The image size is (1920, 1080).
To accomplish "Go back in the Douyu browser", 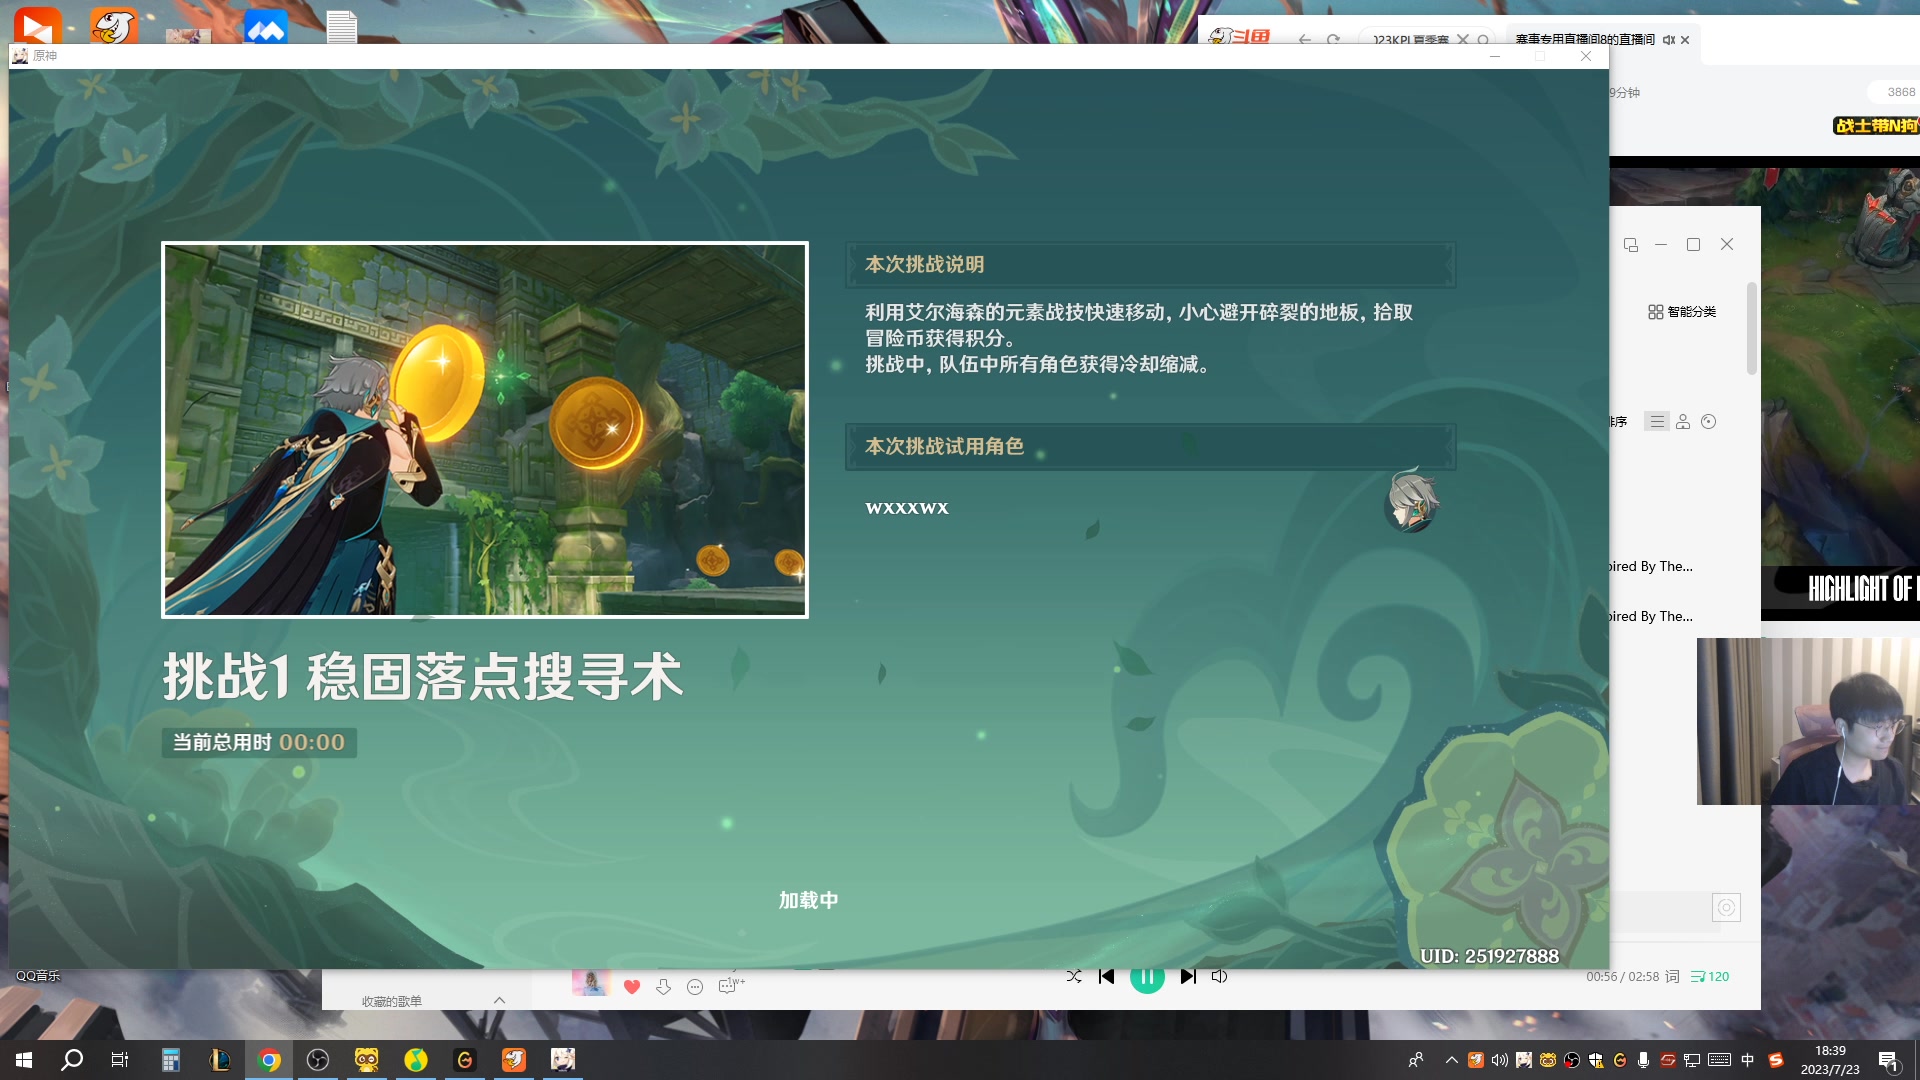I will click(x=1304, y=40).
